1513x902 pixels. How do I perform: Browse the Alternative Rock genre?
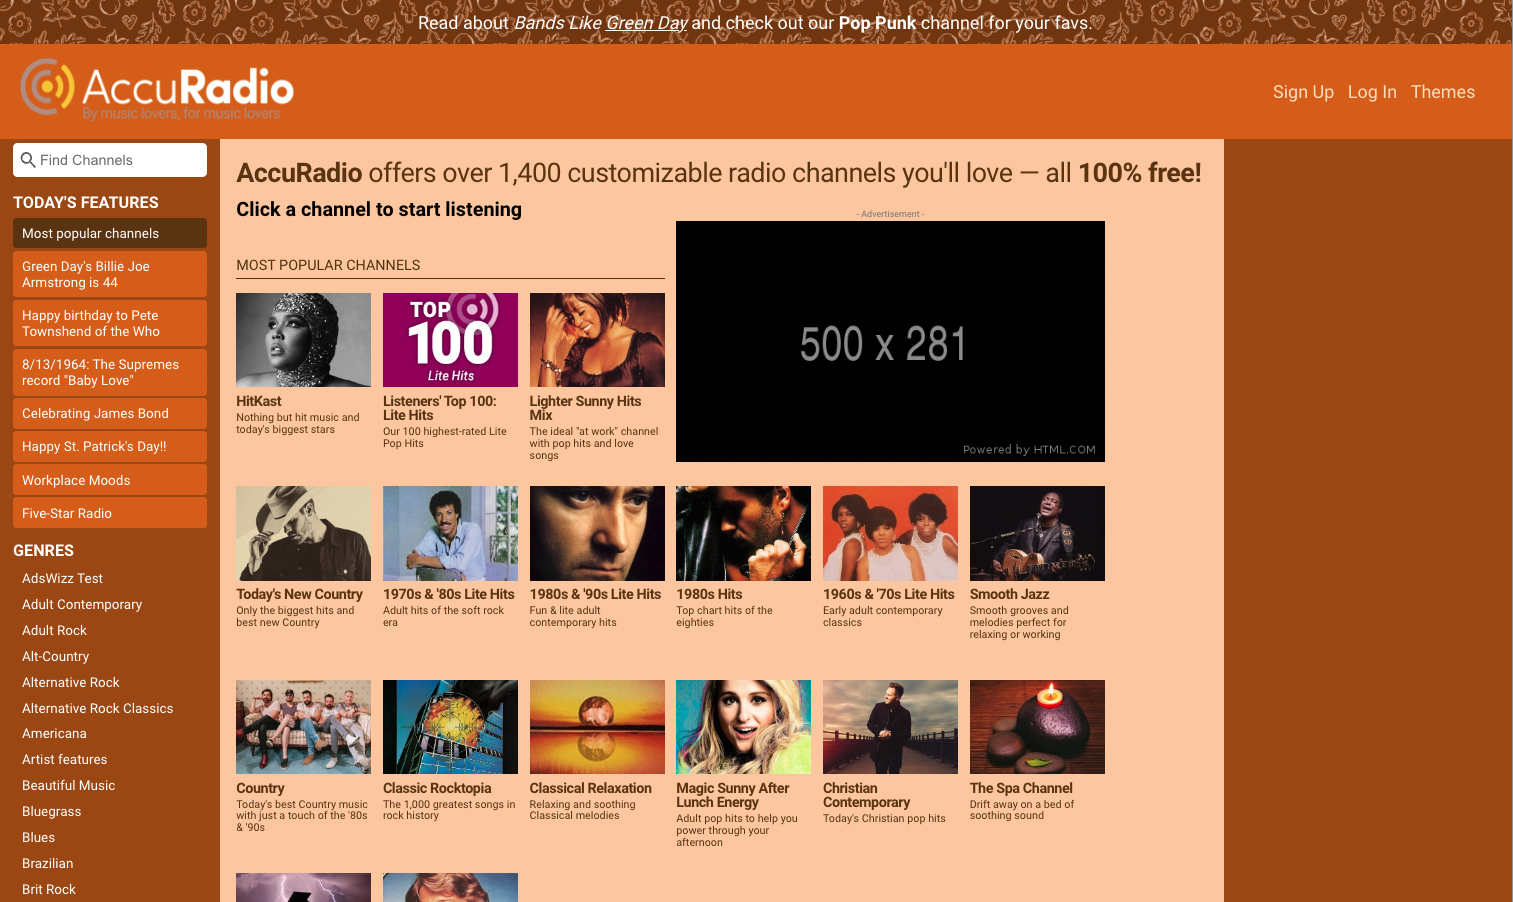click(x=71, y=682)
